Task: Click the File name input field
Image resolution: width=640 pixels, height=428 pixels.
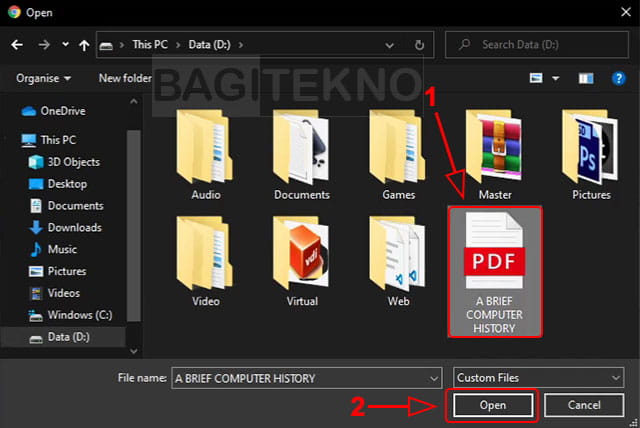Action: point(300,378)
